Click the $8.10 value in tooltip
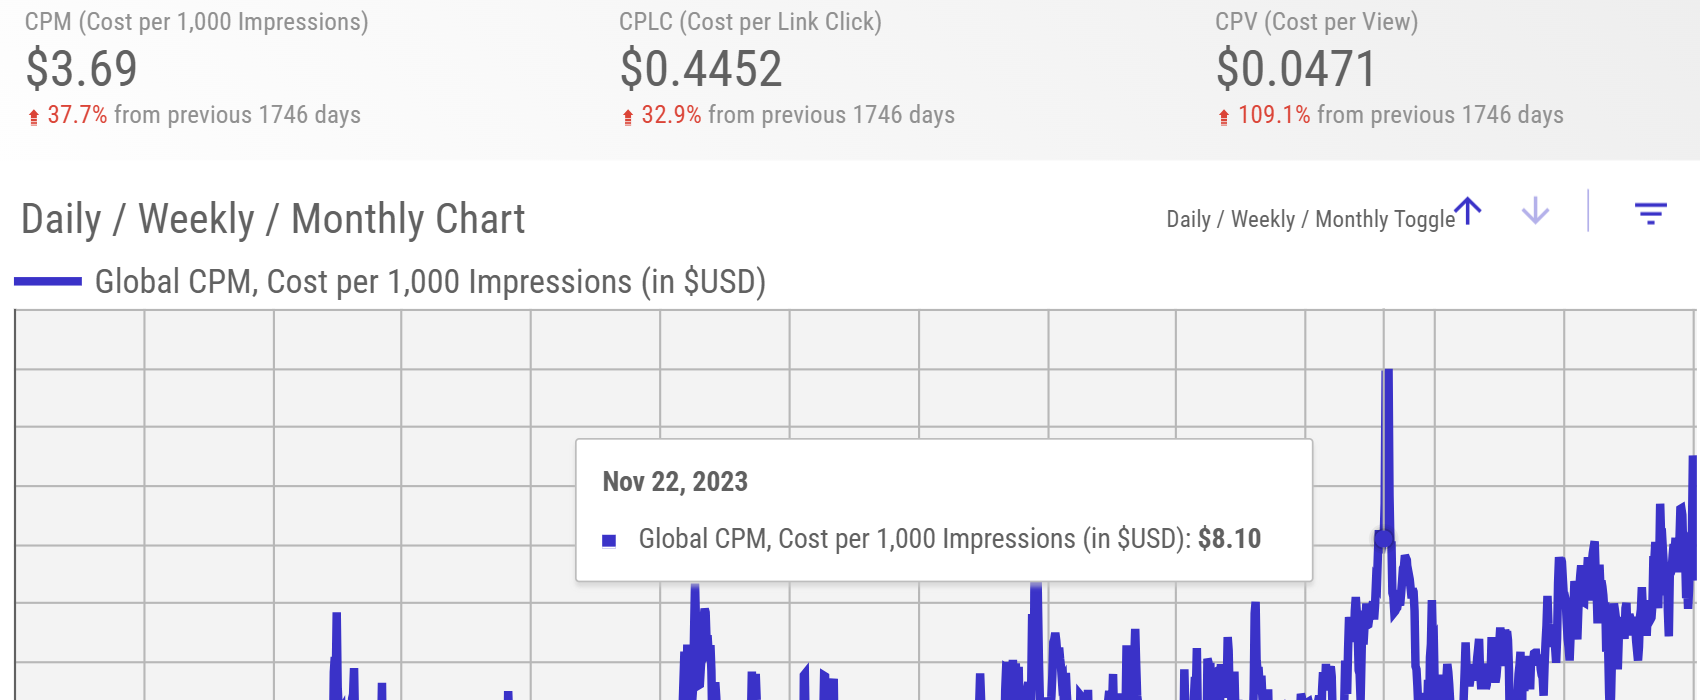1700x700 pixels. tap(1229, 539)
